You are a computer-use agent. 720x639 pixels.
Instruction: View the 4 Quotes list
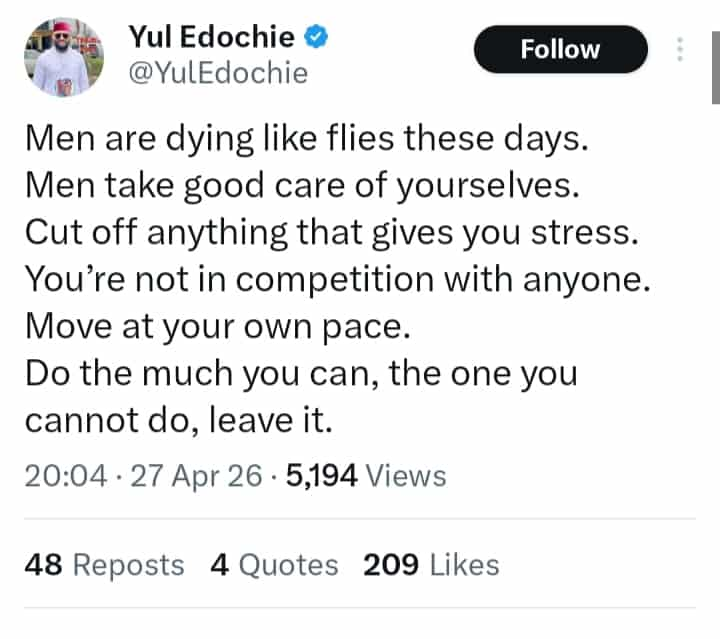[274, 565]
